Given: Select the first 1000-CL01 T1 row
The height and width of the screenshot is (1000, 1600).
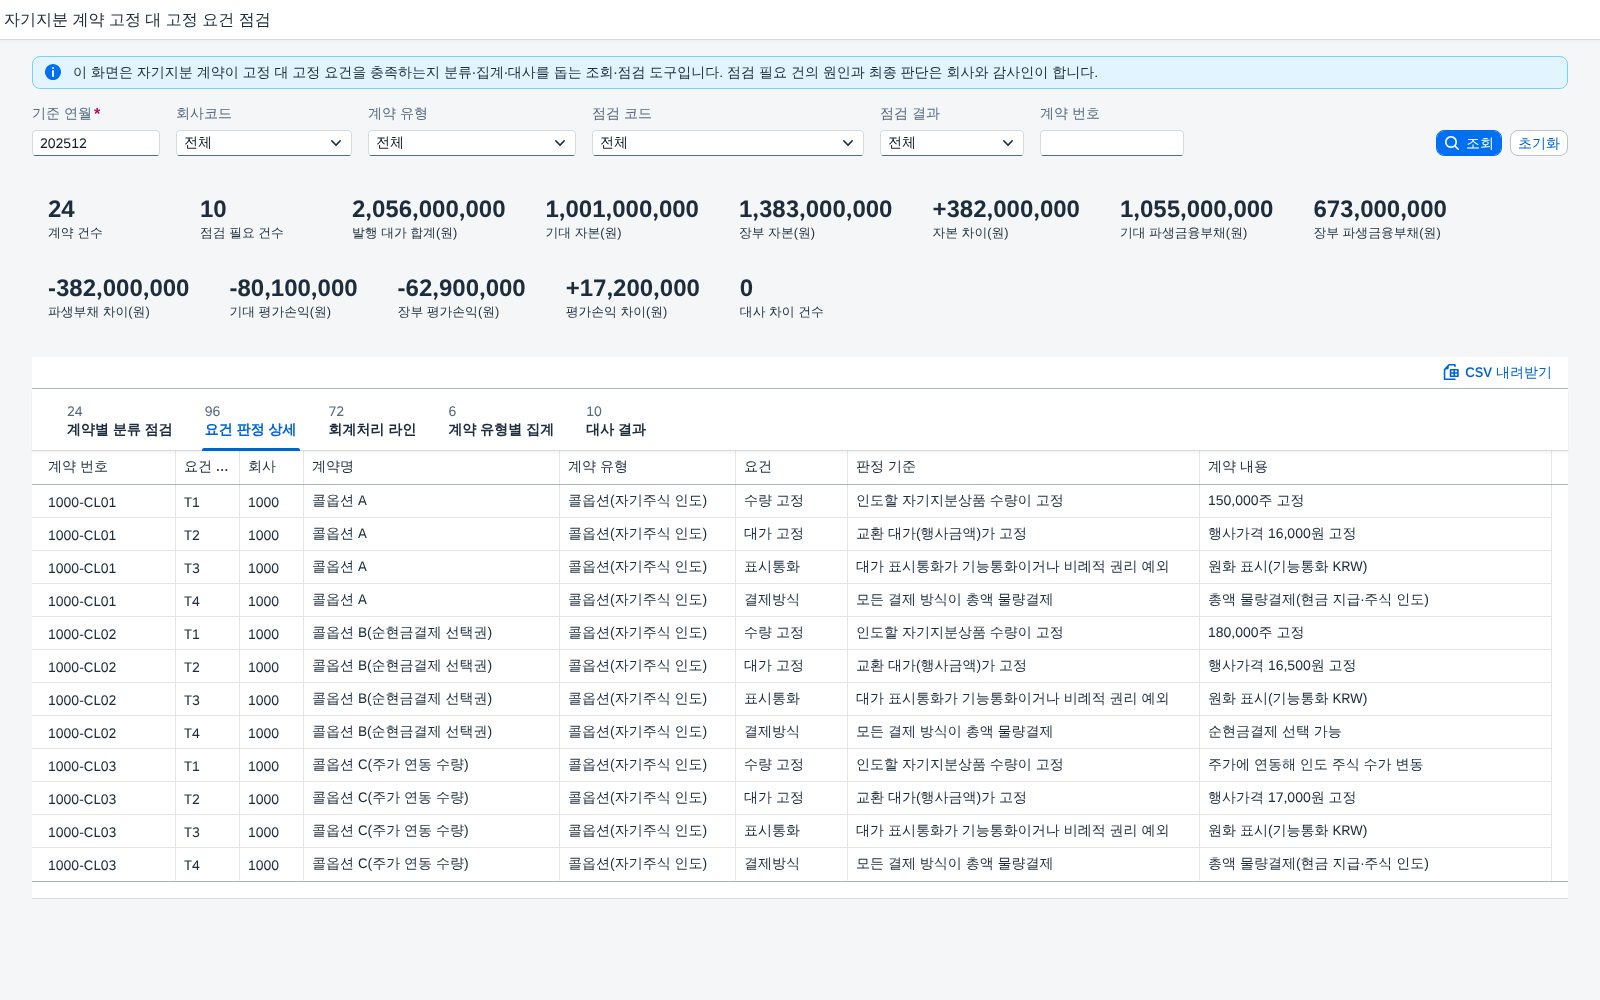Looking at the screenshot, I should tap(792, 501).
